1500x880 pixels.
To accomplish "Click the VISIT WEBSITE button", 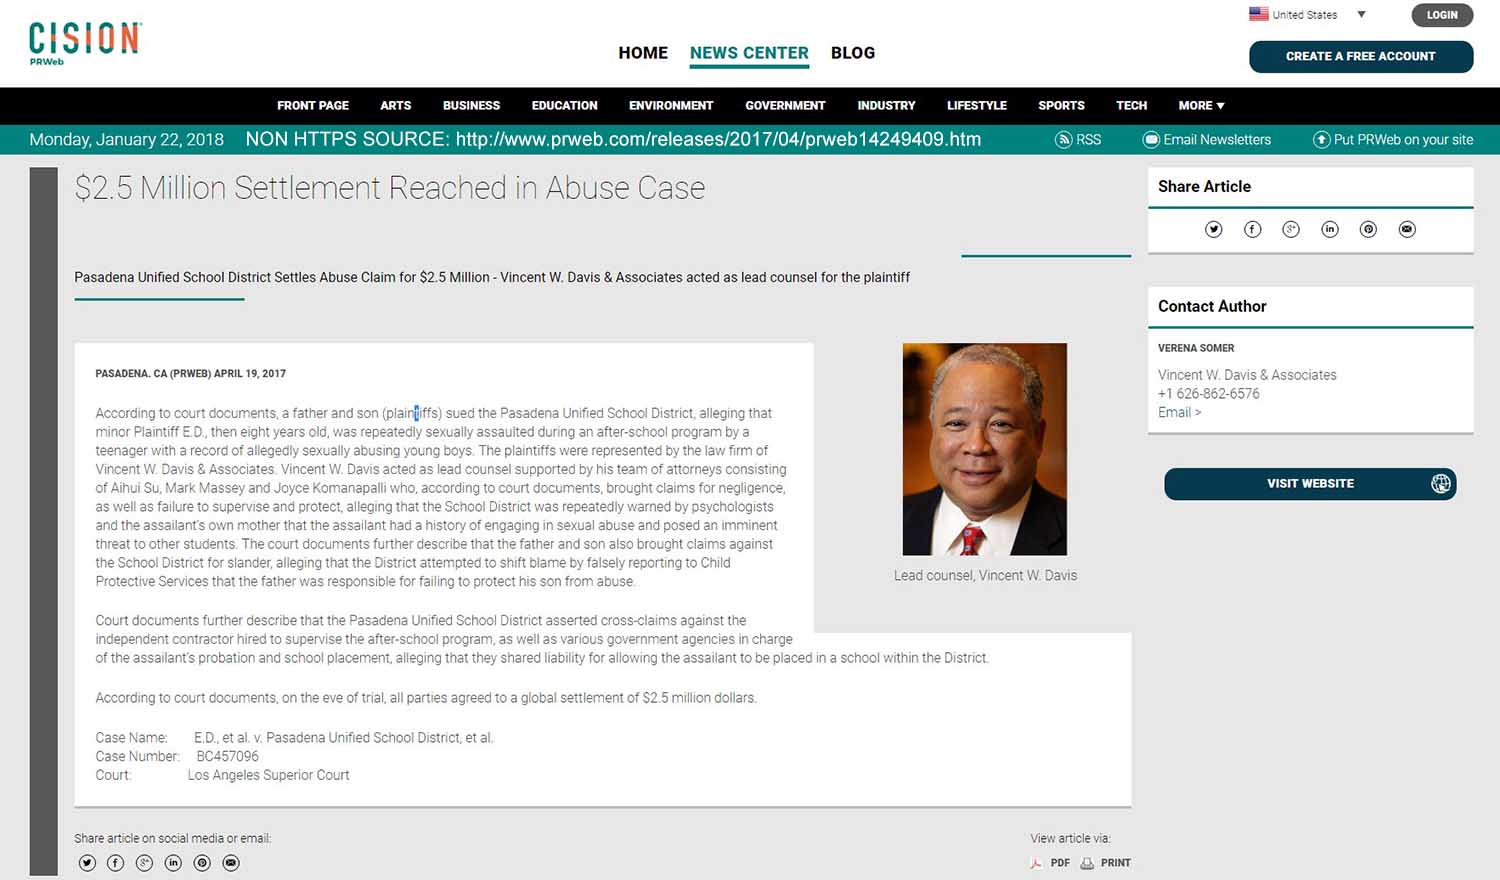I will (x=1310, y=484).
